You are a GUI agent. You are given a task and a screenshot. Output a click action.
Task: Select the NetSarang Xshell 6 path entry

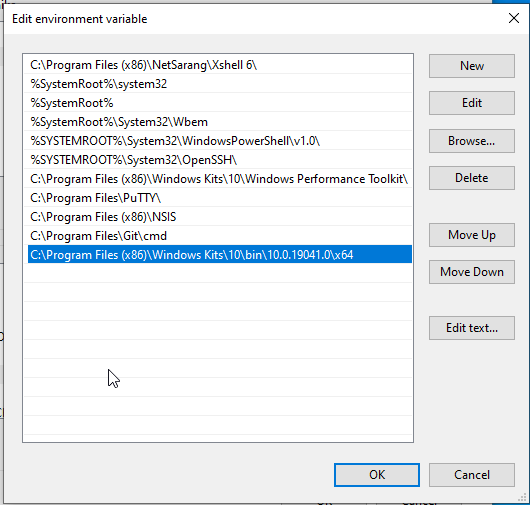click(220, 65)
